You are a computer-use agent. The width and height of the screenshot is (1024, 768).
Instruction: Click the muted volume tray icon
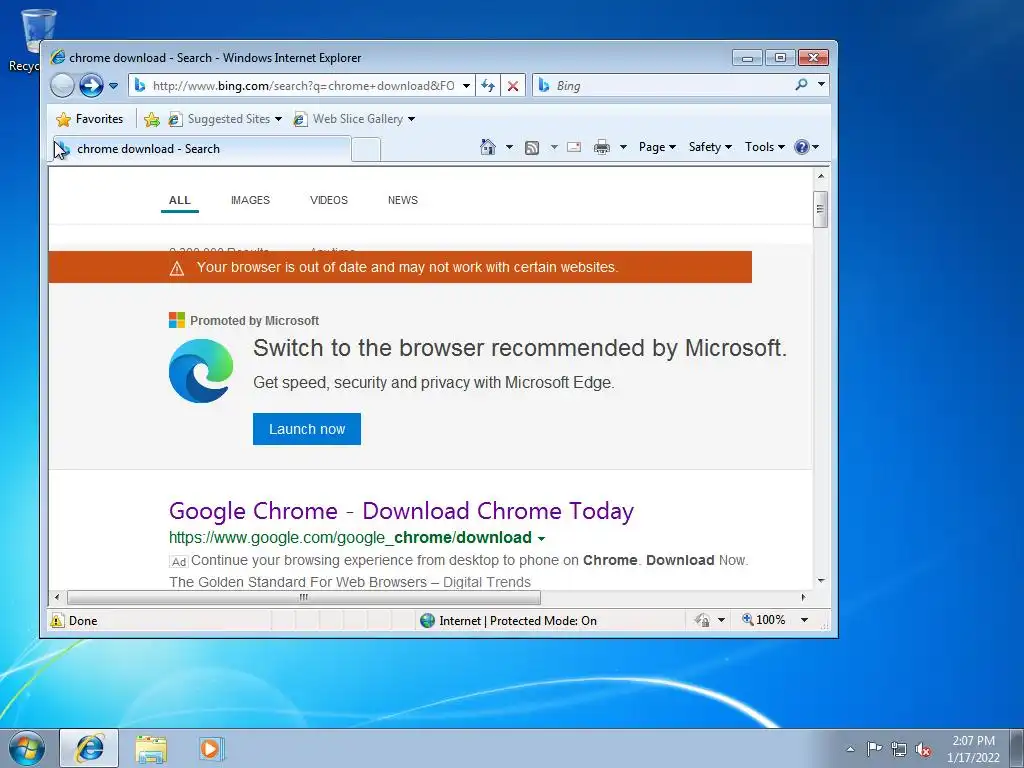click(x=923, y=750)
